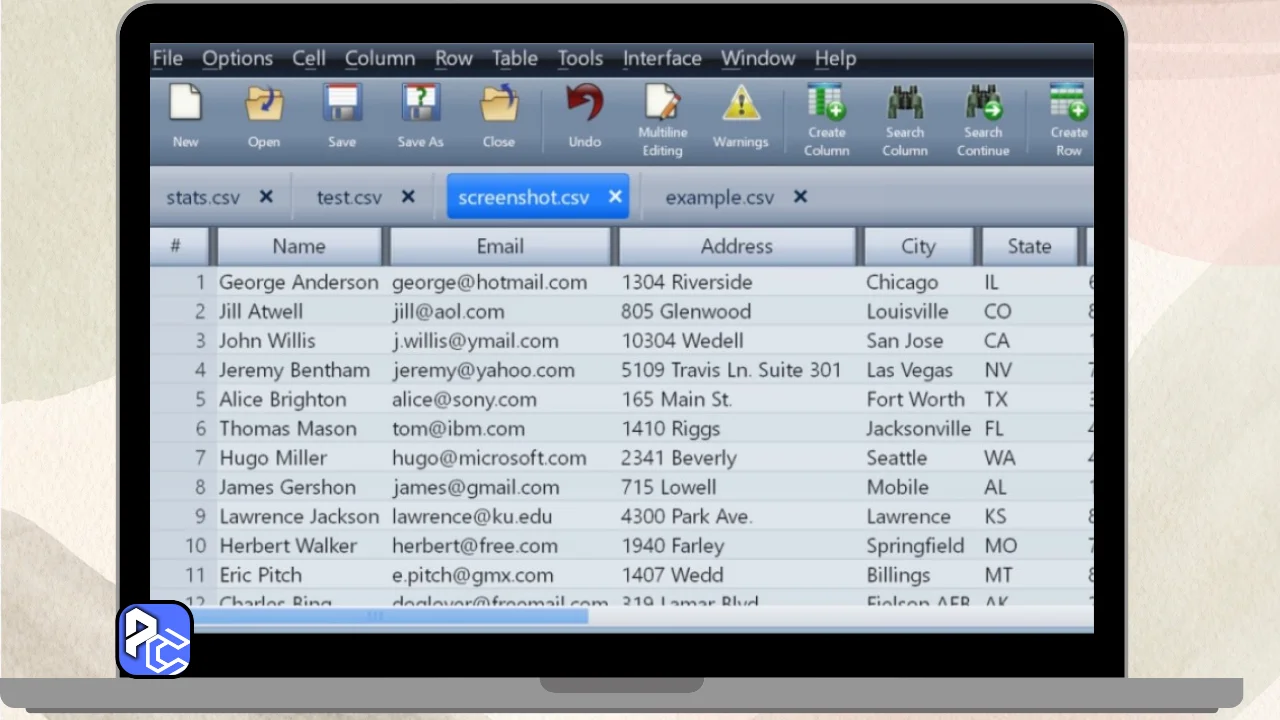Open the Tools menu
The height and width of the screenshot is (720, 1280).
[580, 59]
